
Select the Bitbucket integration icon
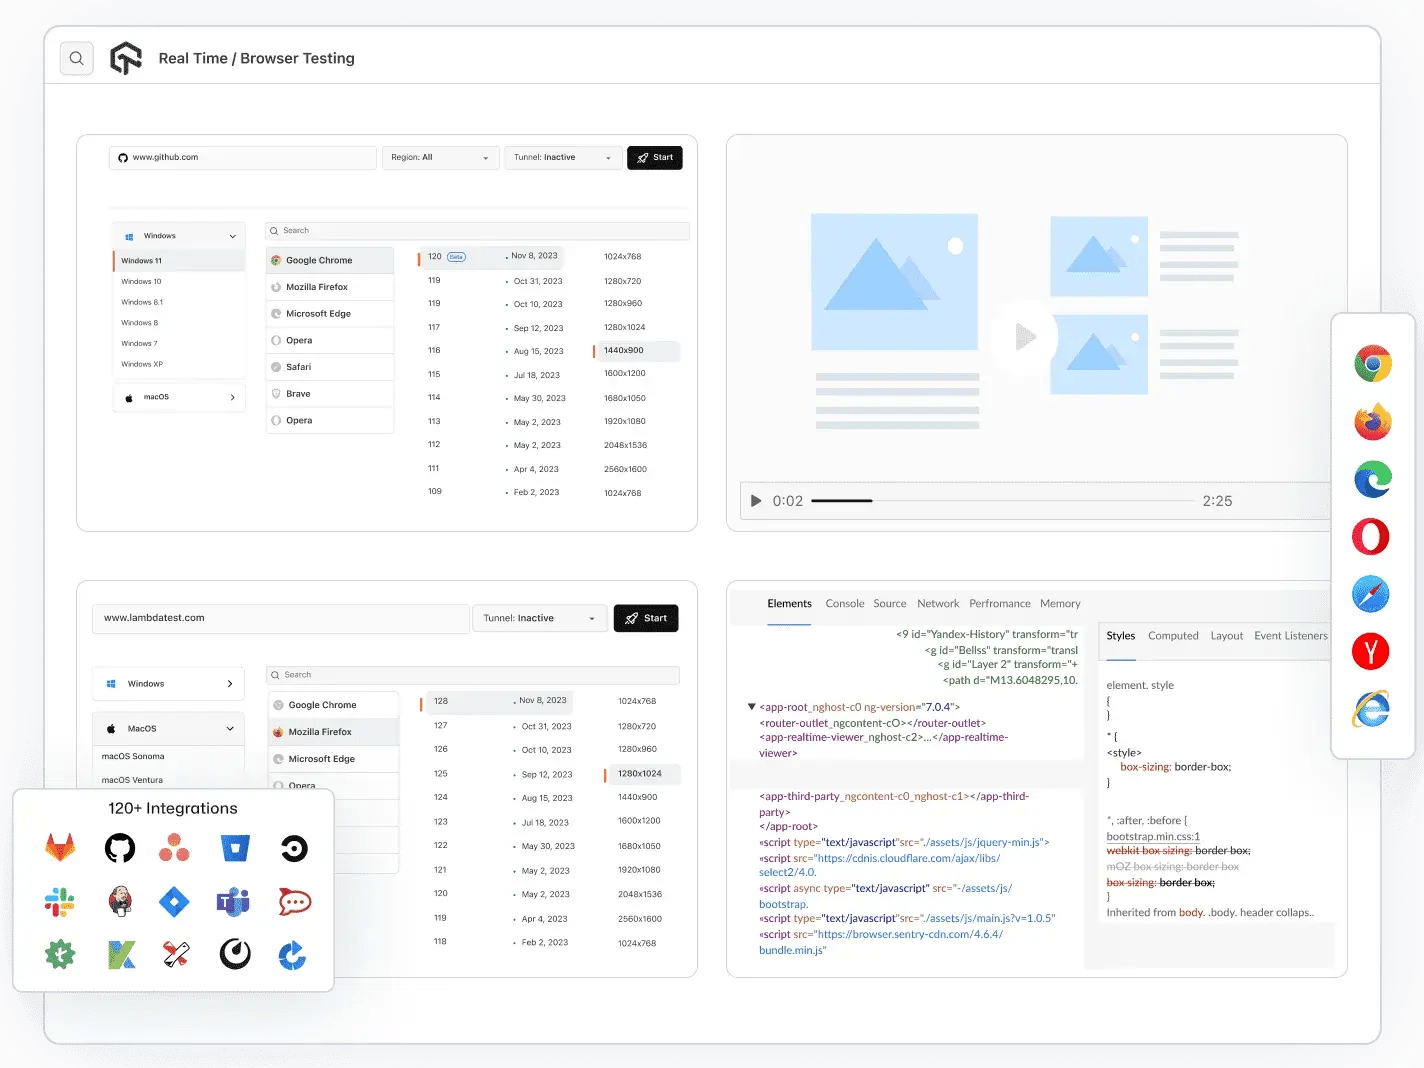click(x=234, y=847)
